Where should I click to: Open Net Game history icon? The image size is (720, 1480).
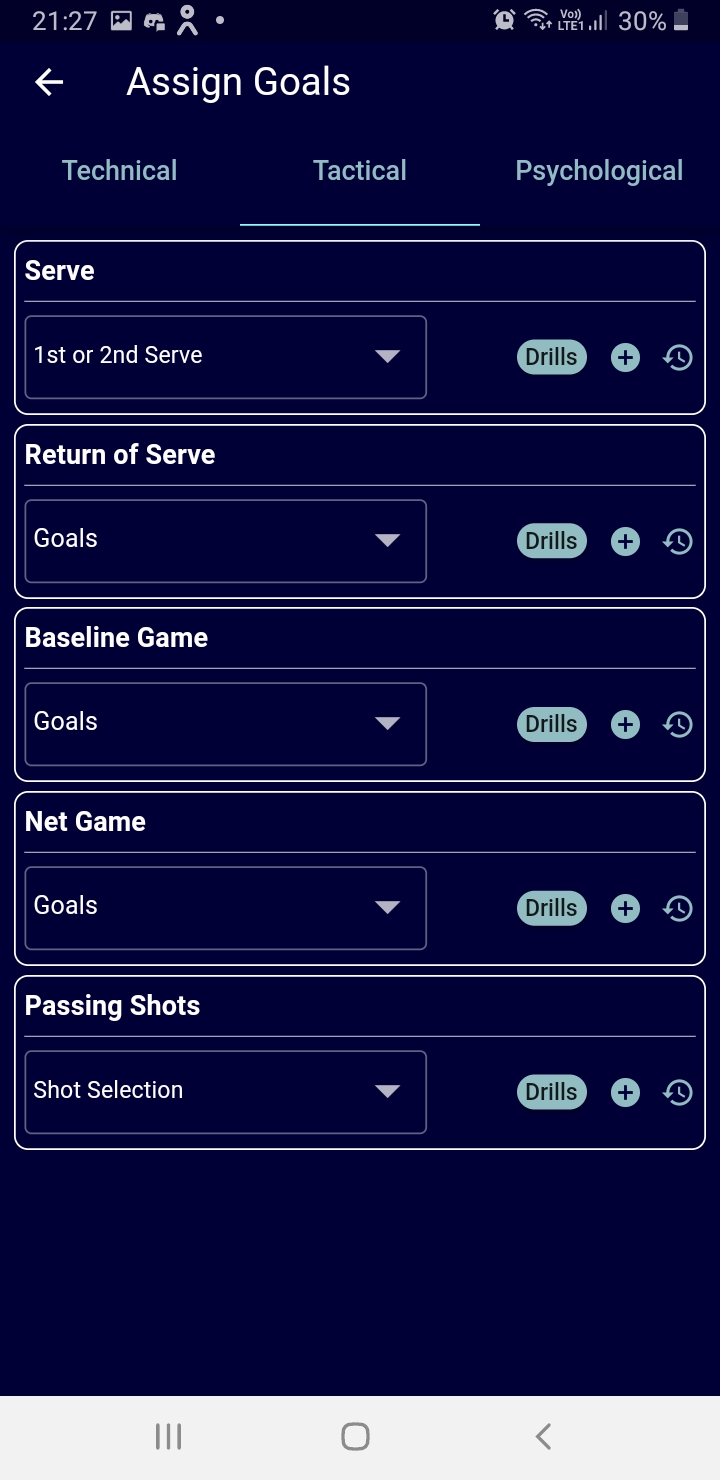(678, 908)
